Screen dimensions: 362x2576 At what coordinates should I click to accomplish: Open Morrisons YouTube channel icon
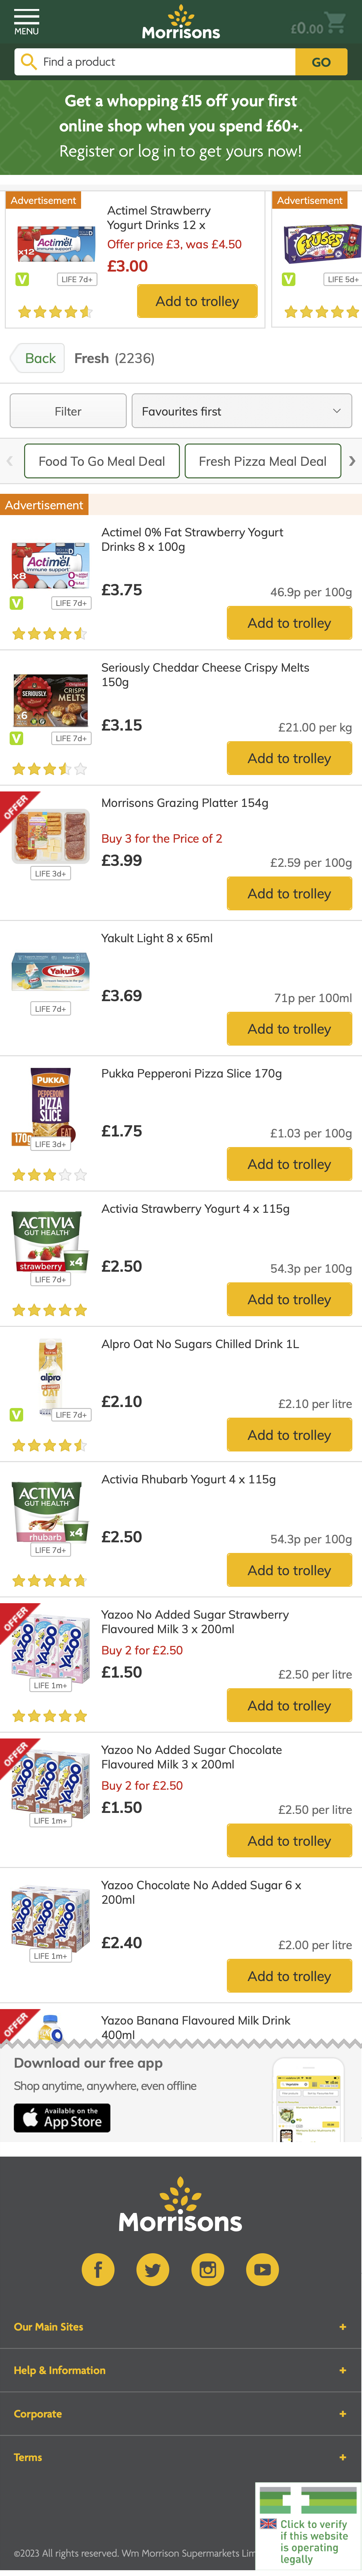[x=263, y=2269]
